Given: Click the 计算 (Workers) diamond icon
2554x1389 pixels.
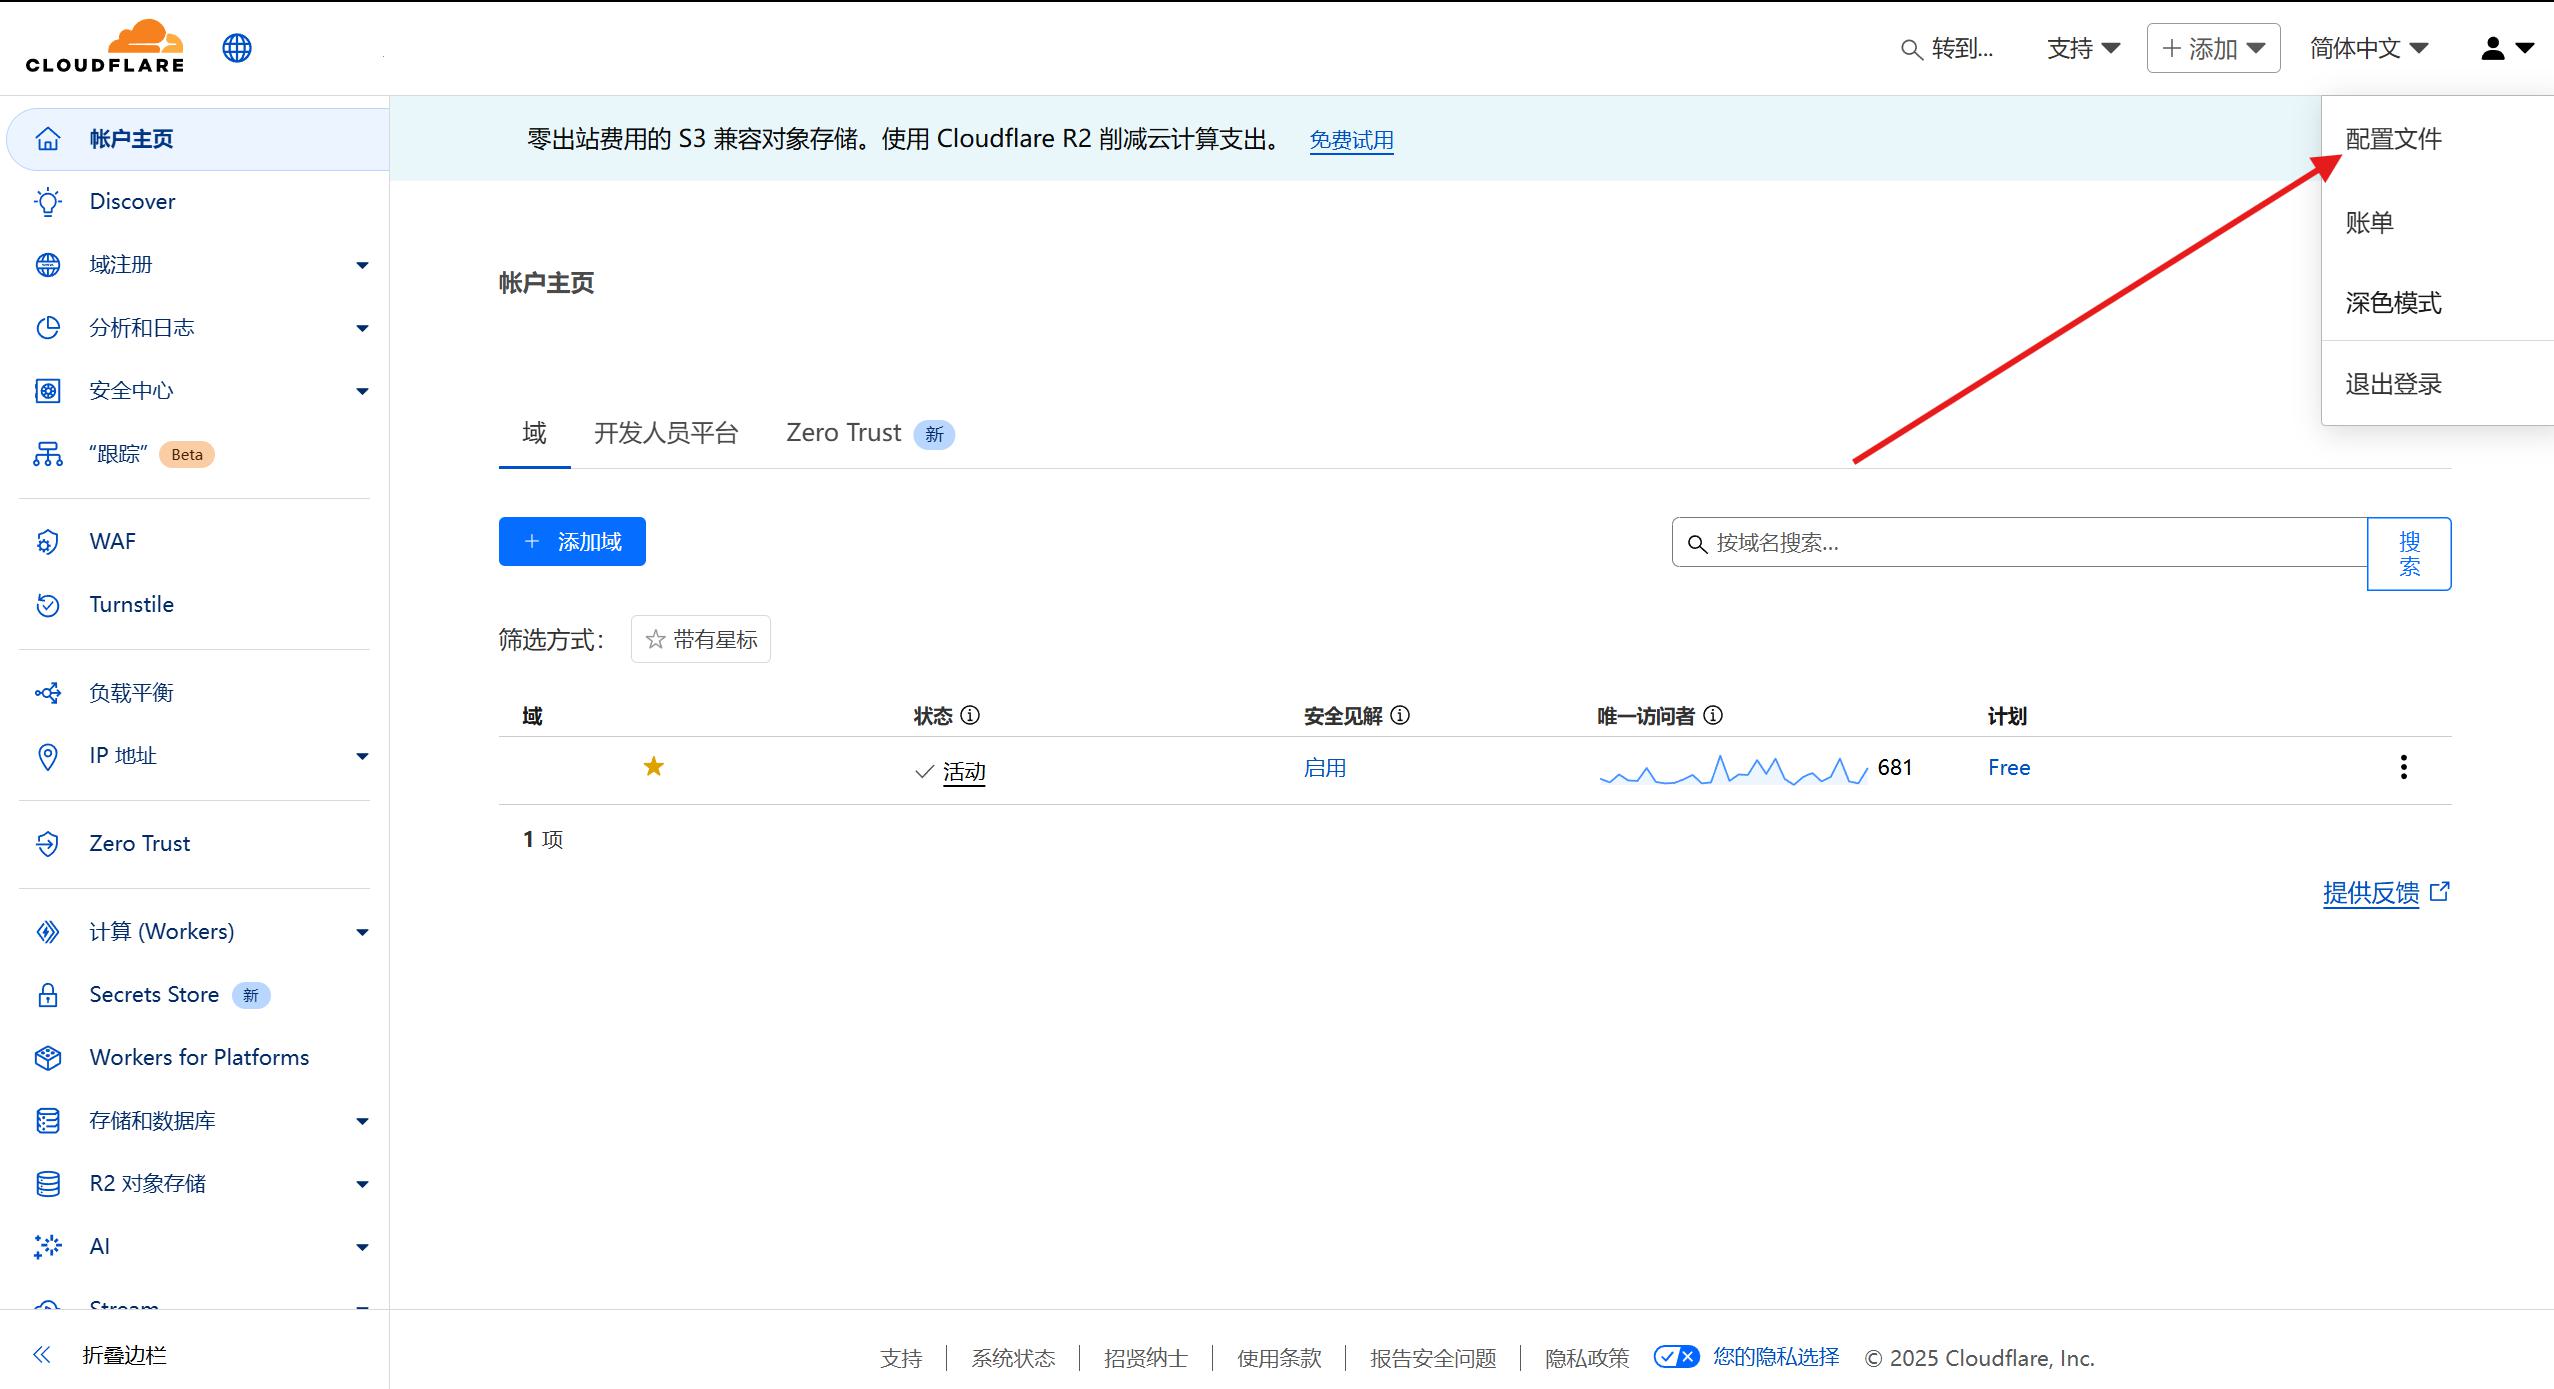Looking at the screenshot, I should [x=48, y=932].
